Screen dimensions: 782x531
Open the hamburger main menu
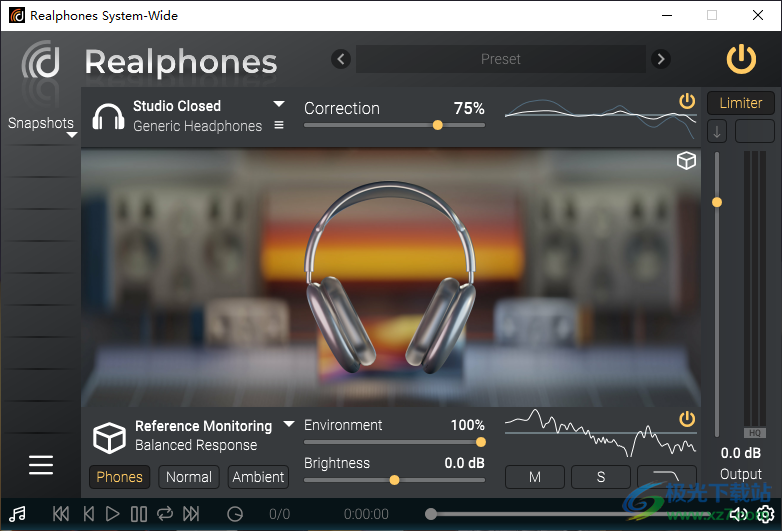[41, 465]
